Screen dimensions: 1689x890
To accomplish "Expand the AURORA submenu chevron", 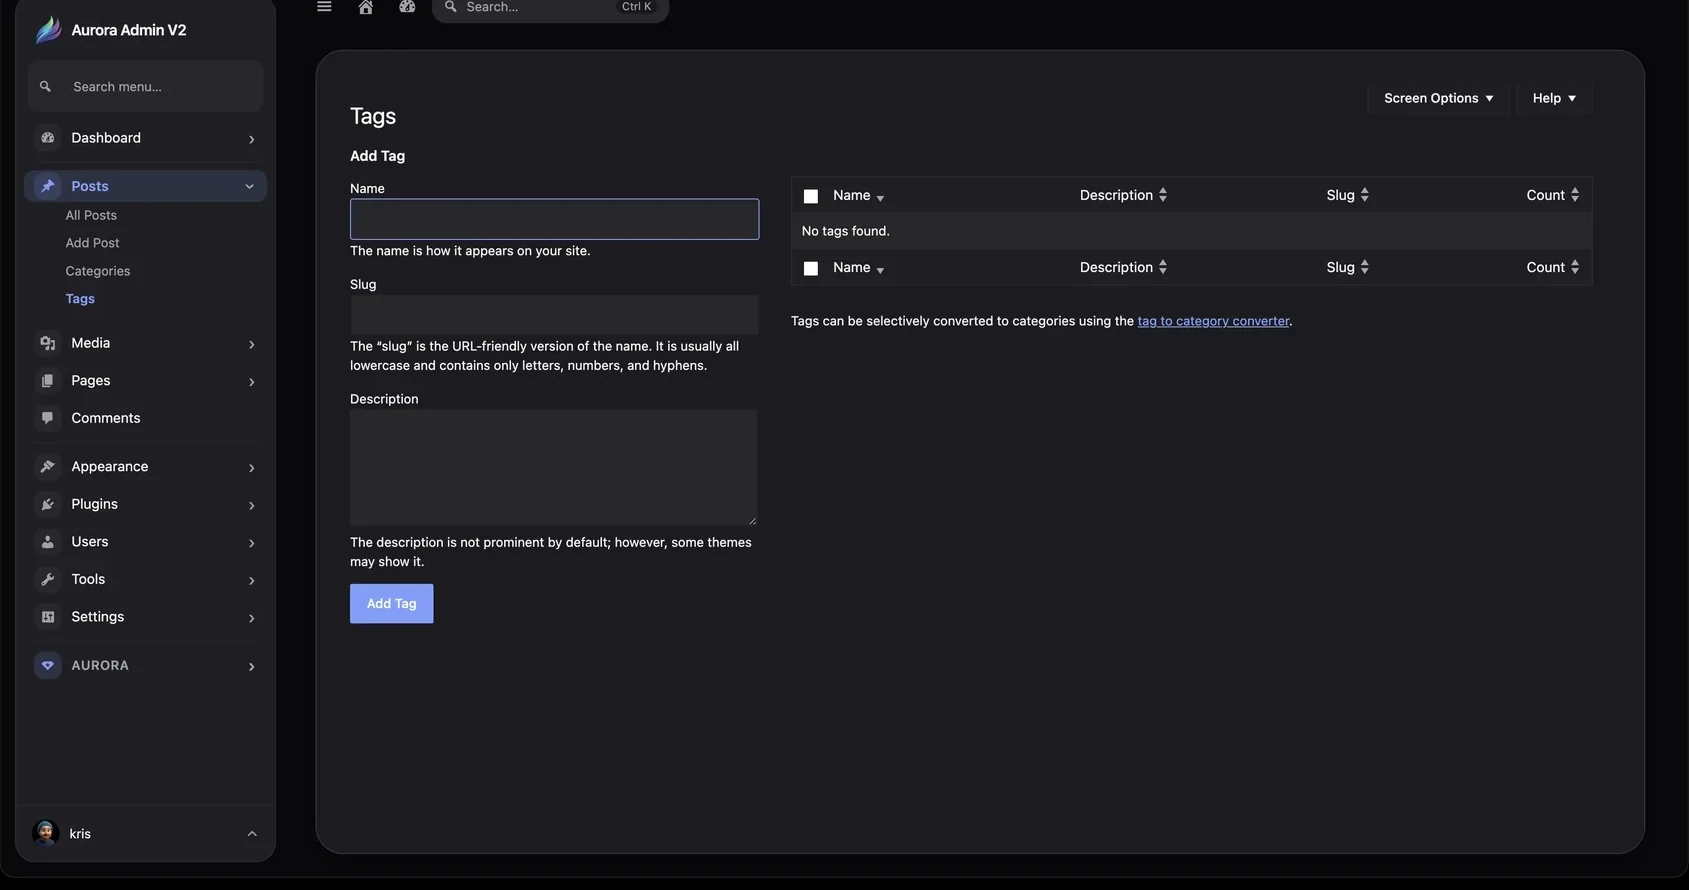I will (251, 666).
